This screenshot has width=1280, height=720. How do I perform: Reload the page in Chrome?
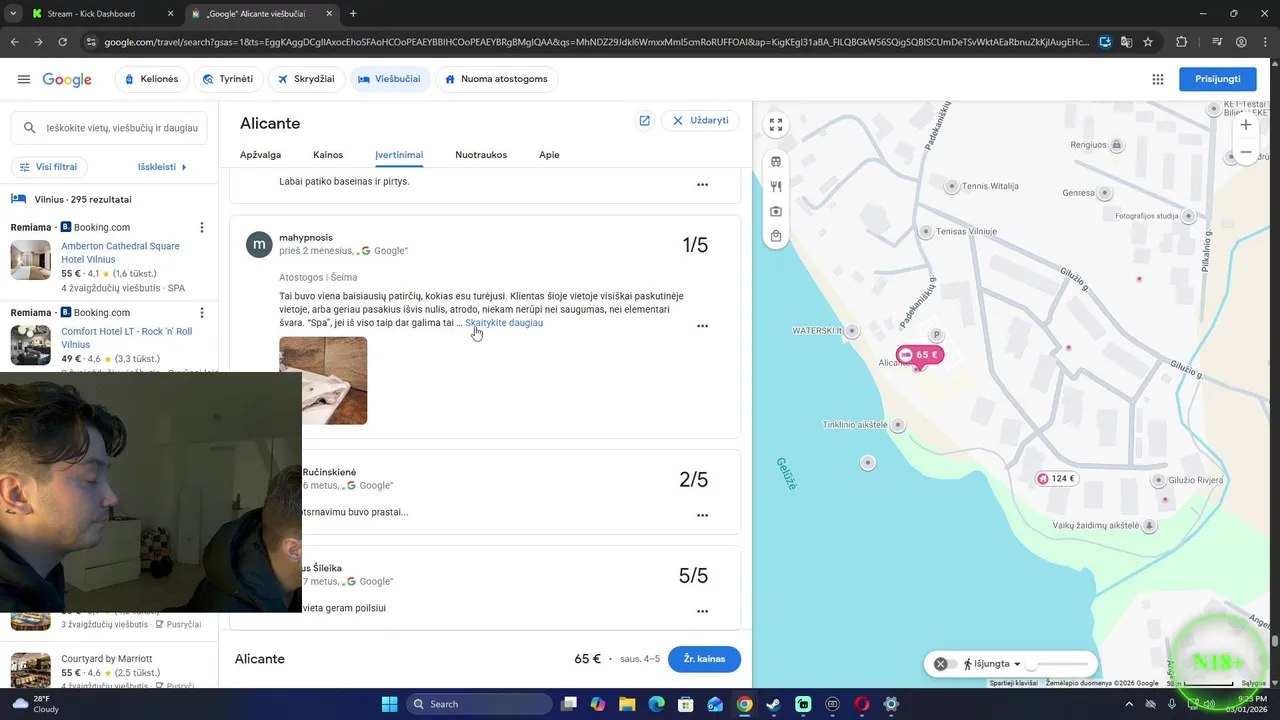(x=62, y=42)
